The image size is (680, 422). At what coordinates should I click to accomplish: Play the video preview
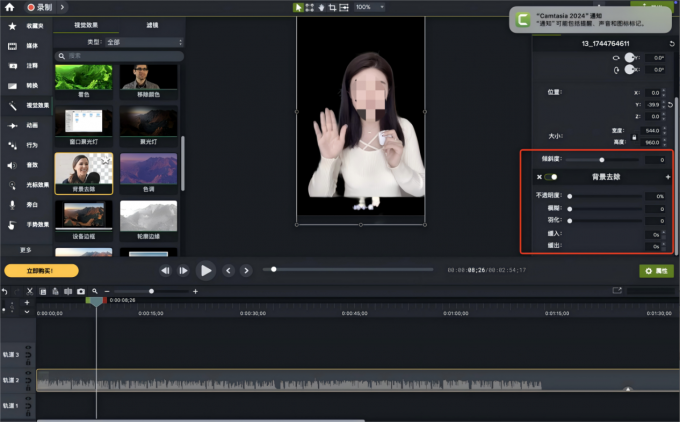click(x=206, y=271)
